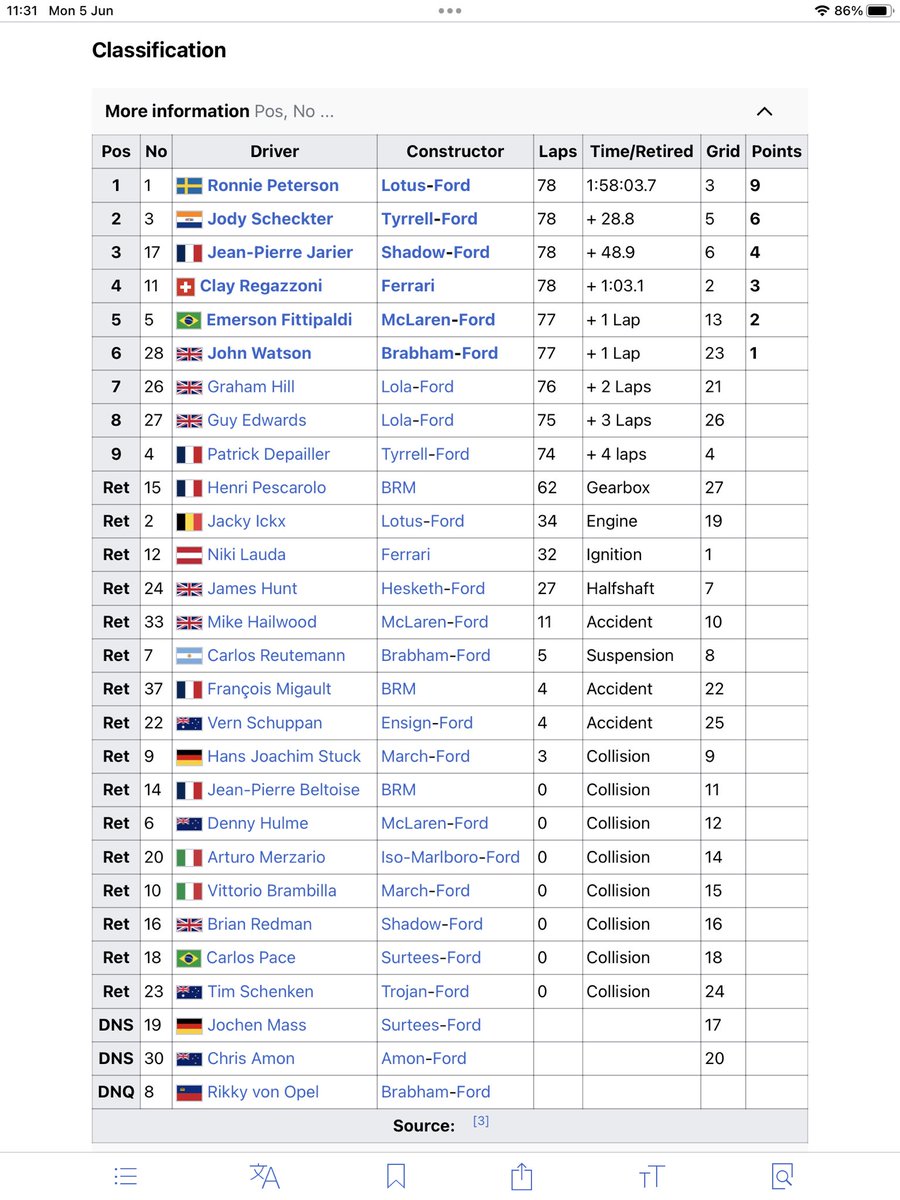Screen dimensions: 900x1200
Task: Open Patrick Depailler driver link
Action: point(268,454)
